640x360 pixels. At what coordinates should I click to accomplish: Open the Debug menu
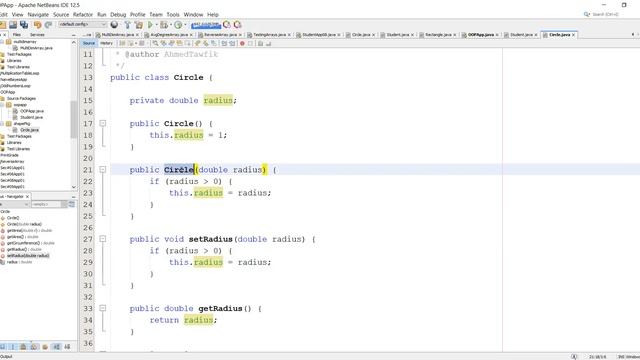(118, 14)
